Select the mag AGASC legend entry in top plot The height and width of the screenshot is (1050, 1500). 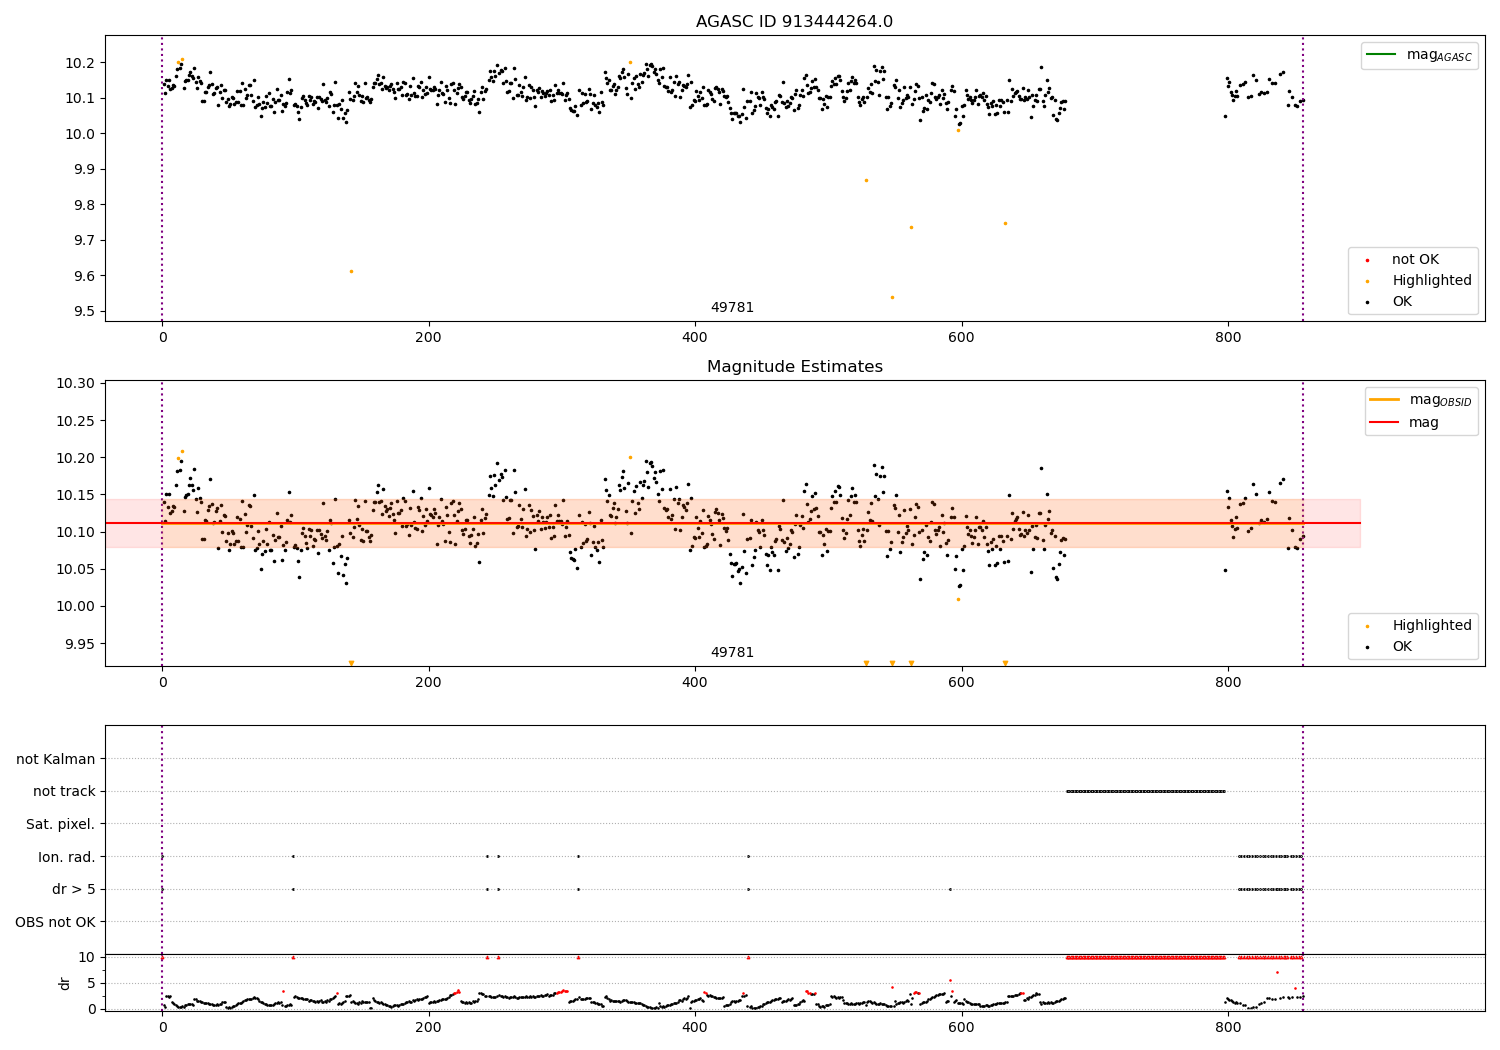(x=1419, y=56)
